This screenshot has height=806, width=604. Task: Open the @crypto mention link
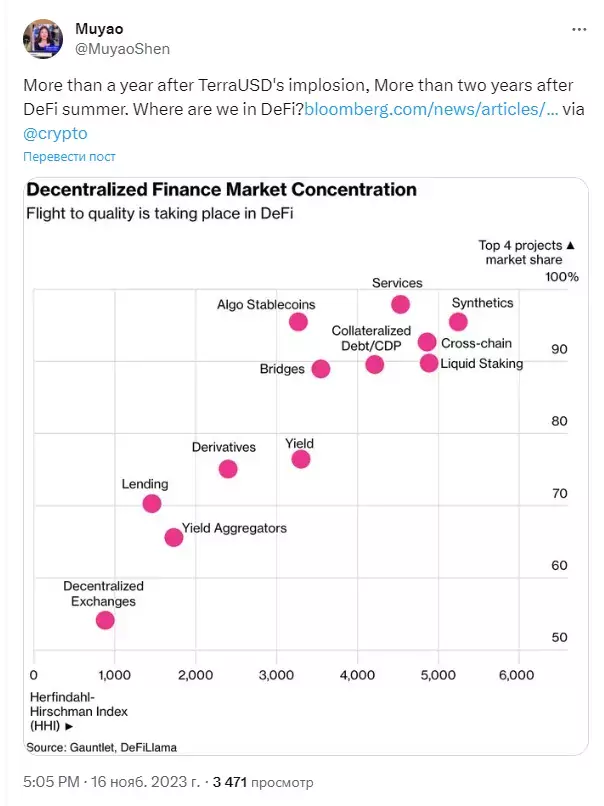[x=56, y=133]
